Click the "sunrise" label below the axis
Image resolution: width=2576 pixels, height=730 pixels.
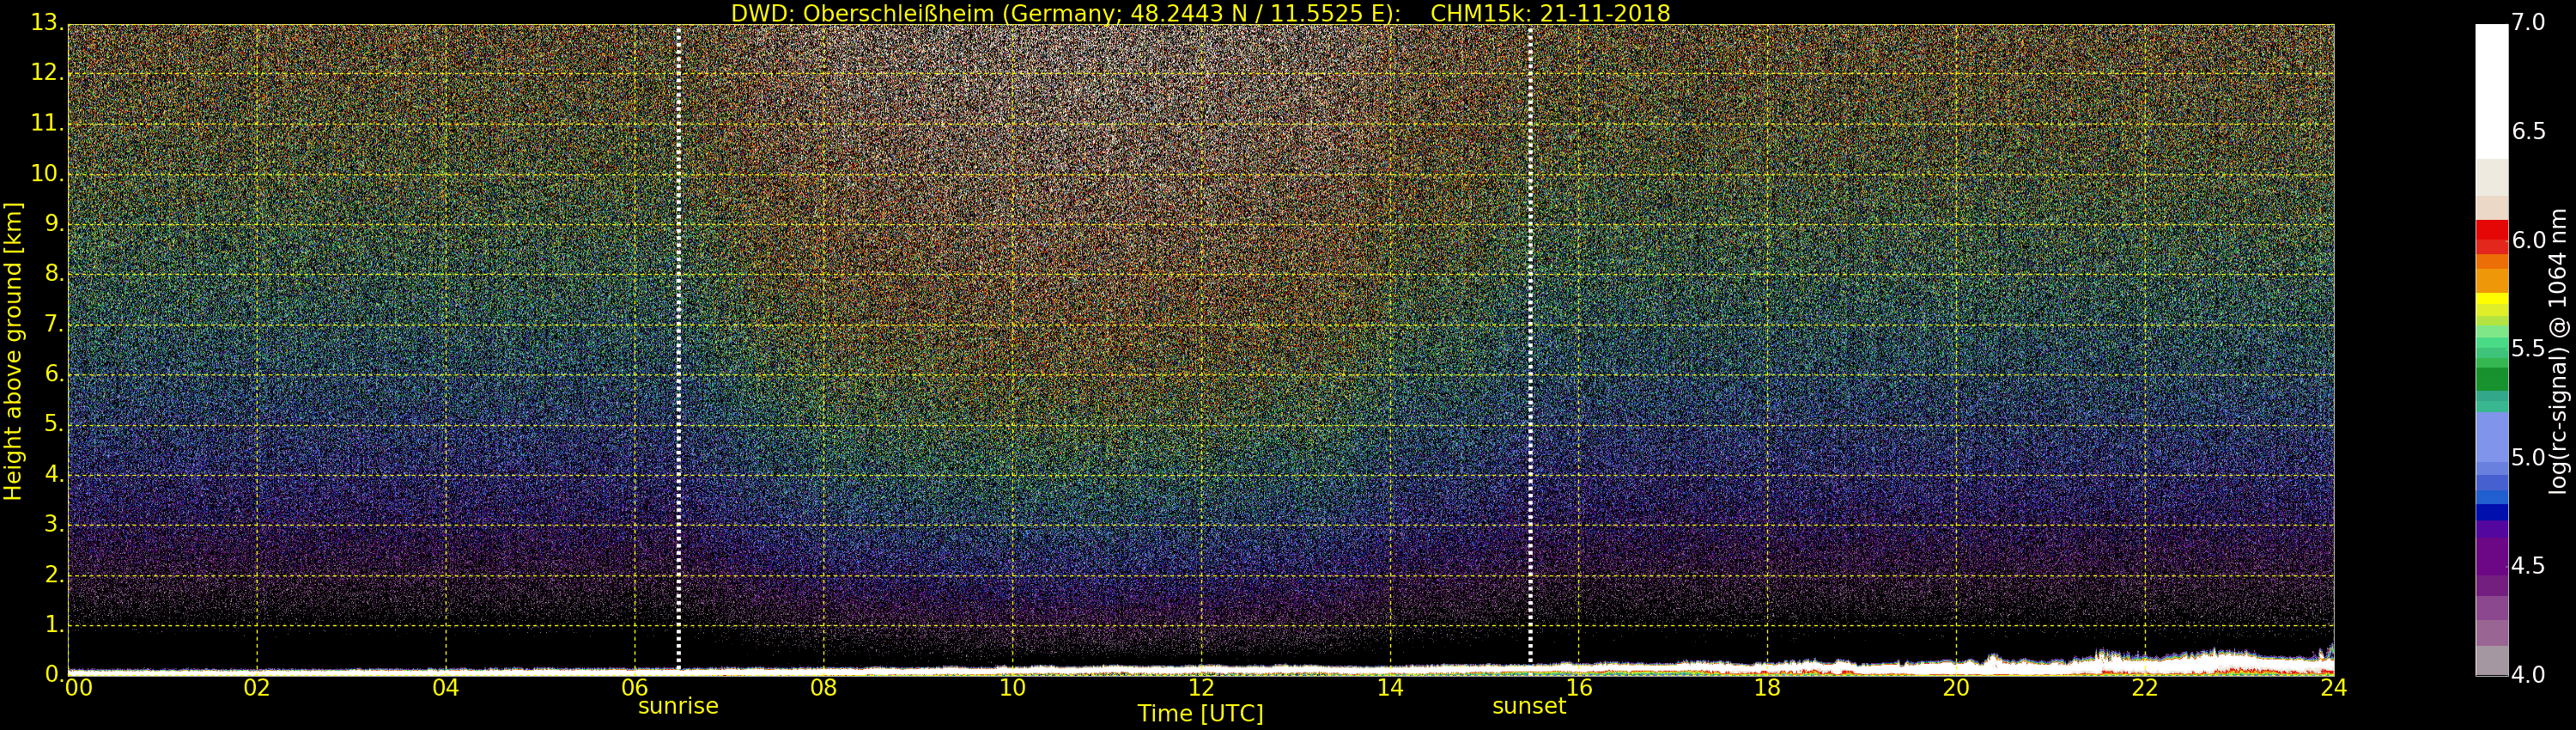pyautogui.click(x=678, y=706)
